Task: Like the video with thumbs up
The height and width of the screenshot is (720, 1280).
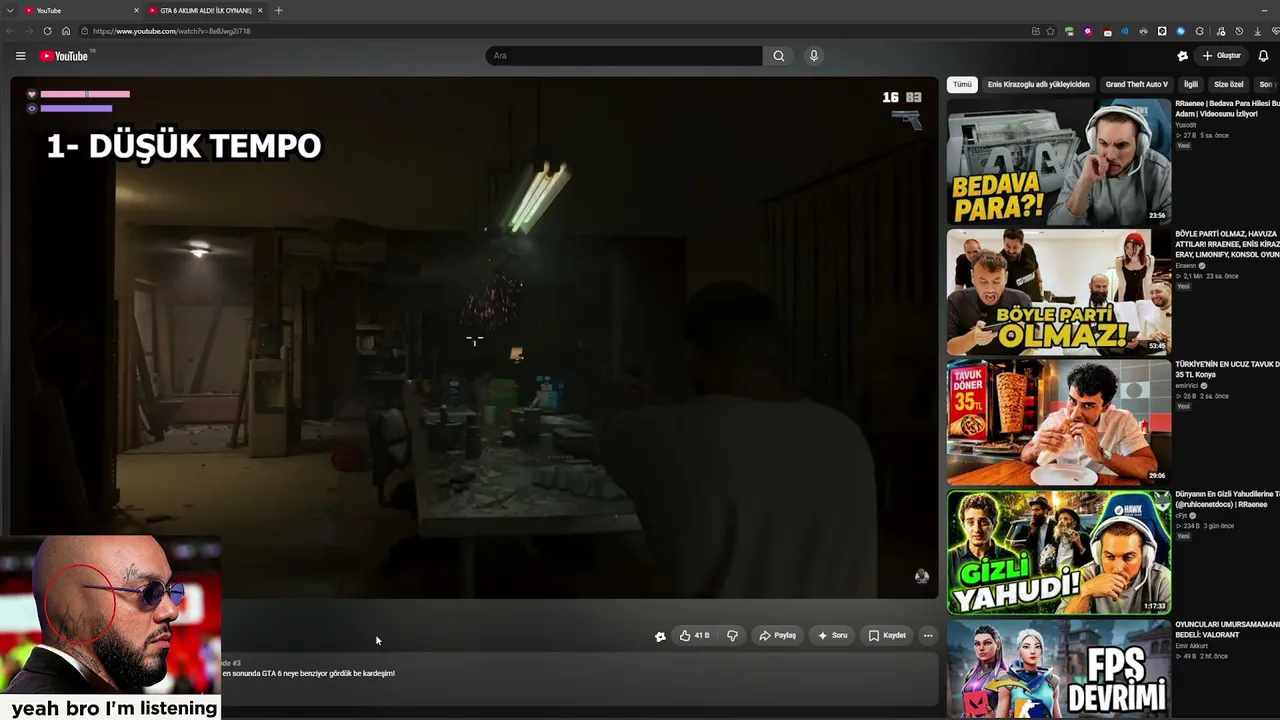Action: click(695, 635)
